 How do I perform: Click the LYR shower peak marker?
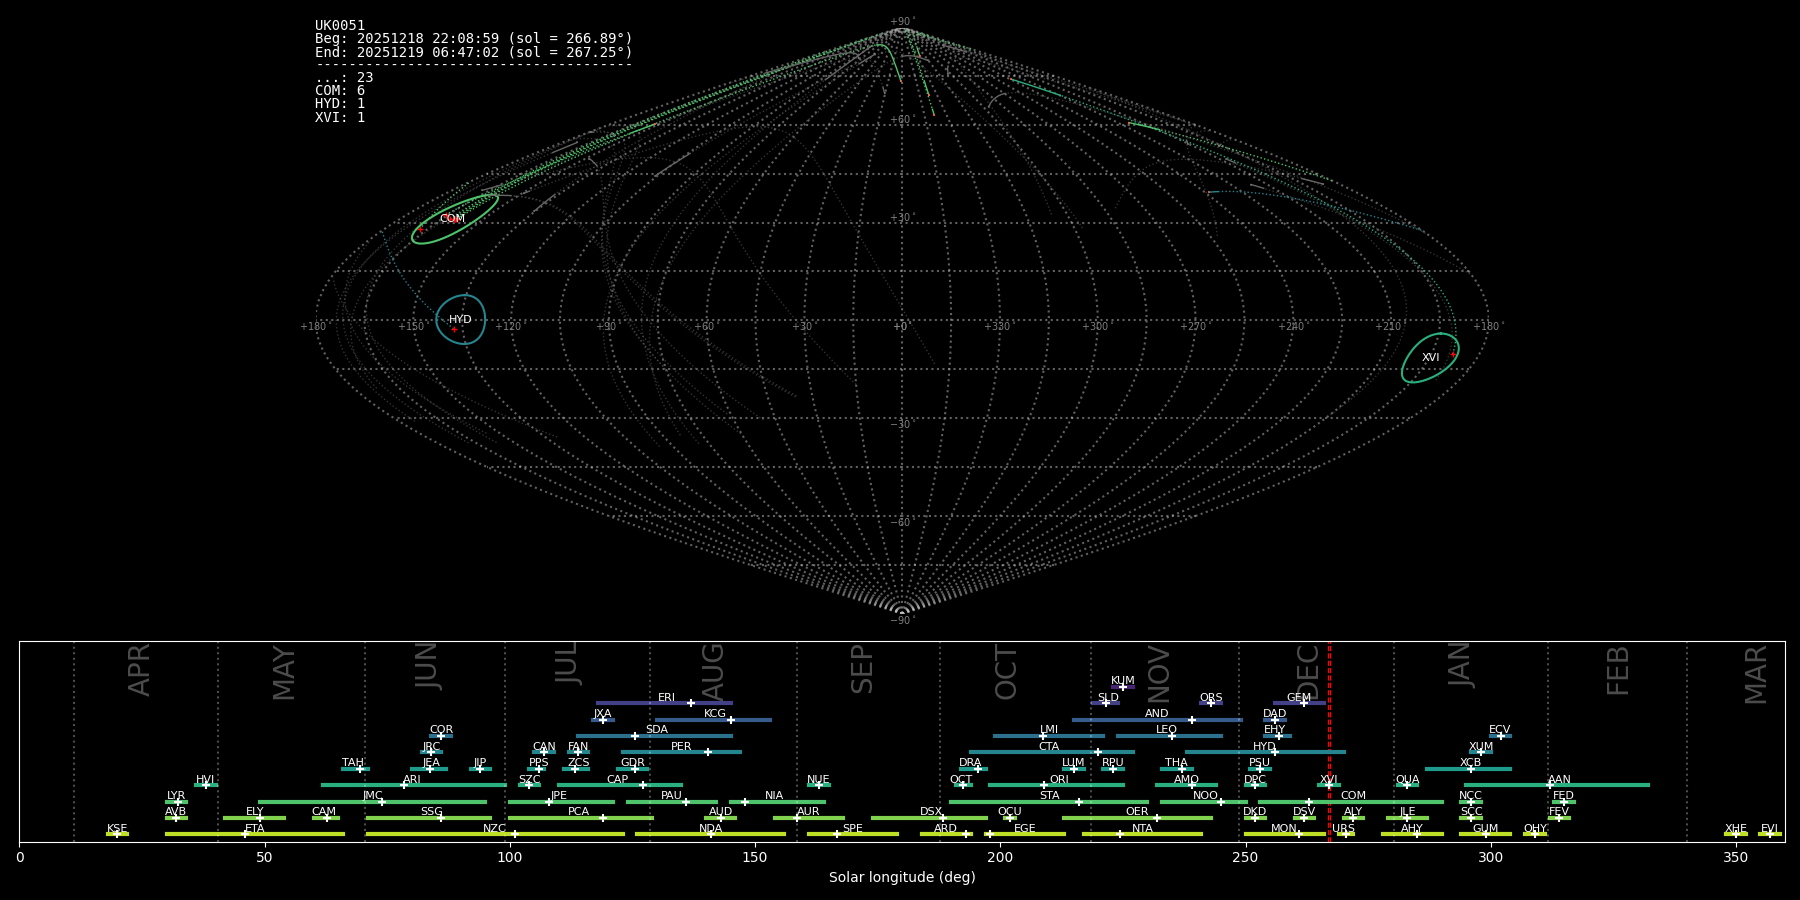point(178,802)
